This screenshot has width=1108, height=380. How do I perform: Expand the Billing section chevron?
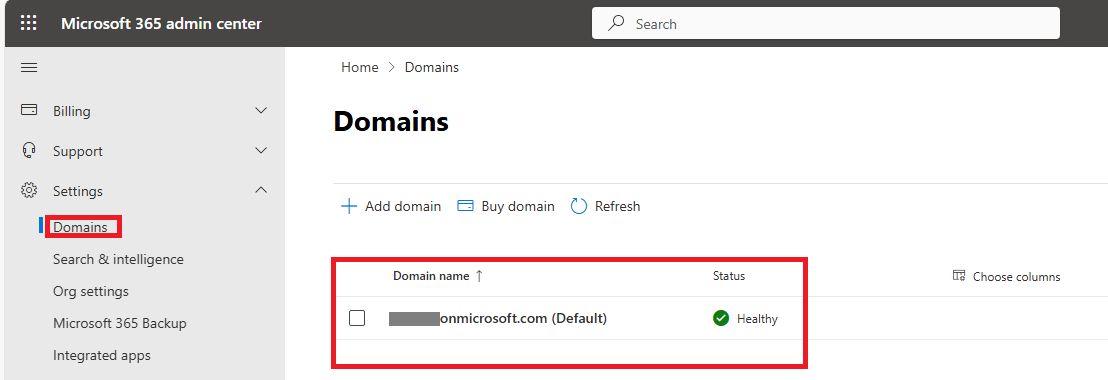261,111
